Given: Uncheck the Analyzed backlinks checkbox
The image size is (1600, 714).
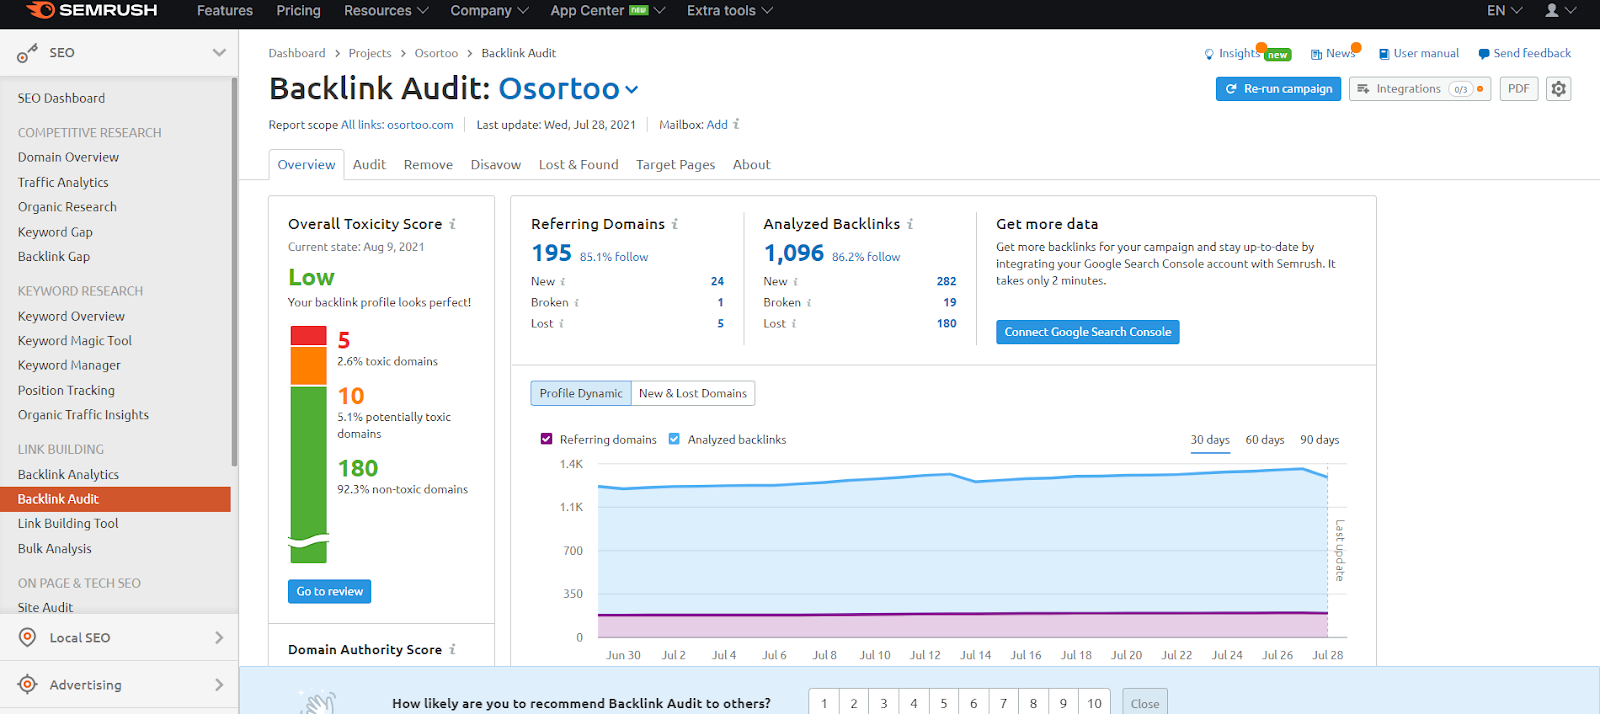Looking at the screenshot, I should click(x=674, y=439).
